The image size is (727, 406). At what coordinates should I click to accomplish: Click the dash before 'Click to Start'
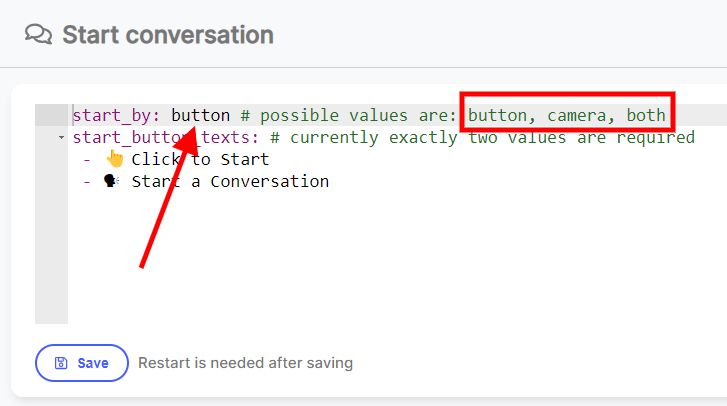pyautogui.click(x=87, y=159)
